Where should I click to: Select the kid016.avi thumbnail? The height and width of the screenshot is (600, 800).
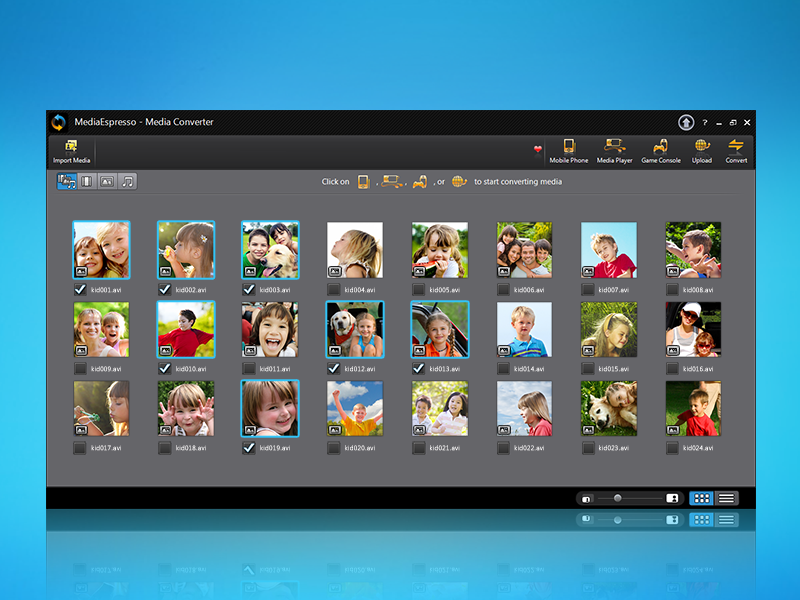click(x=693, y=329)
